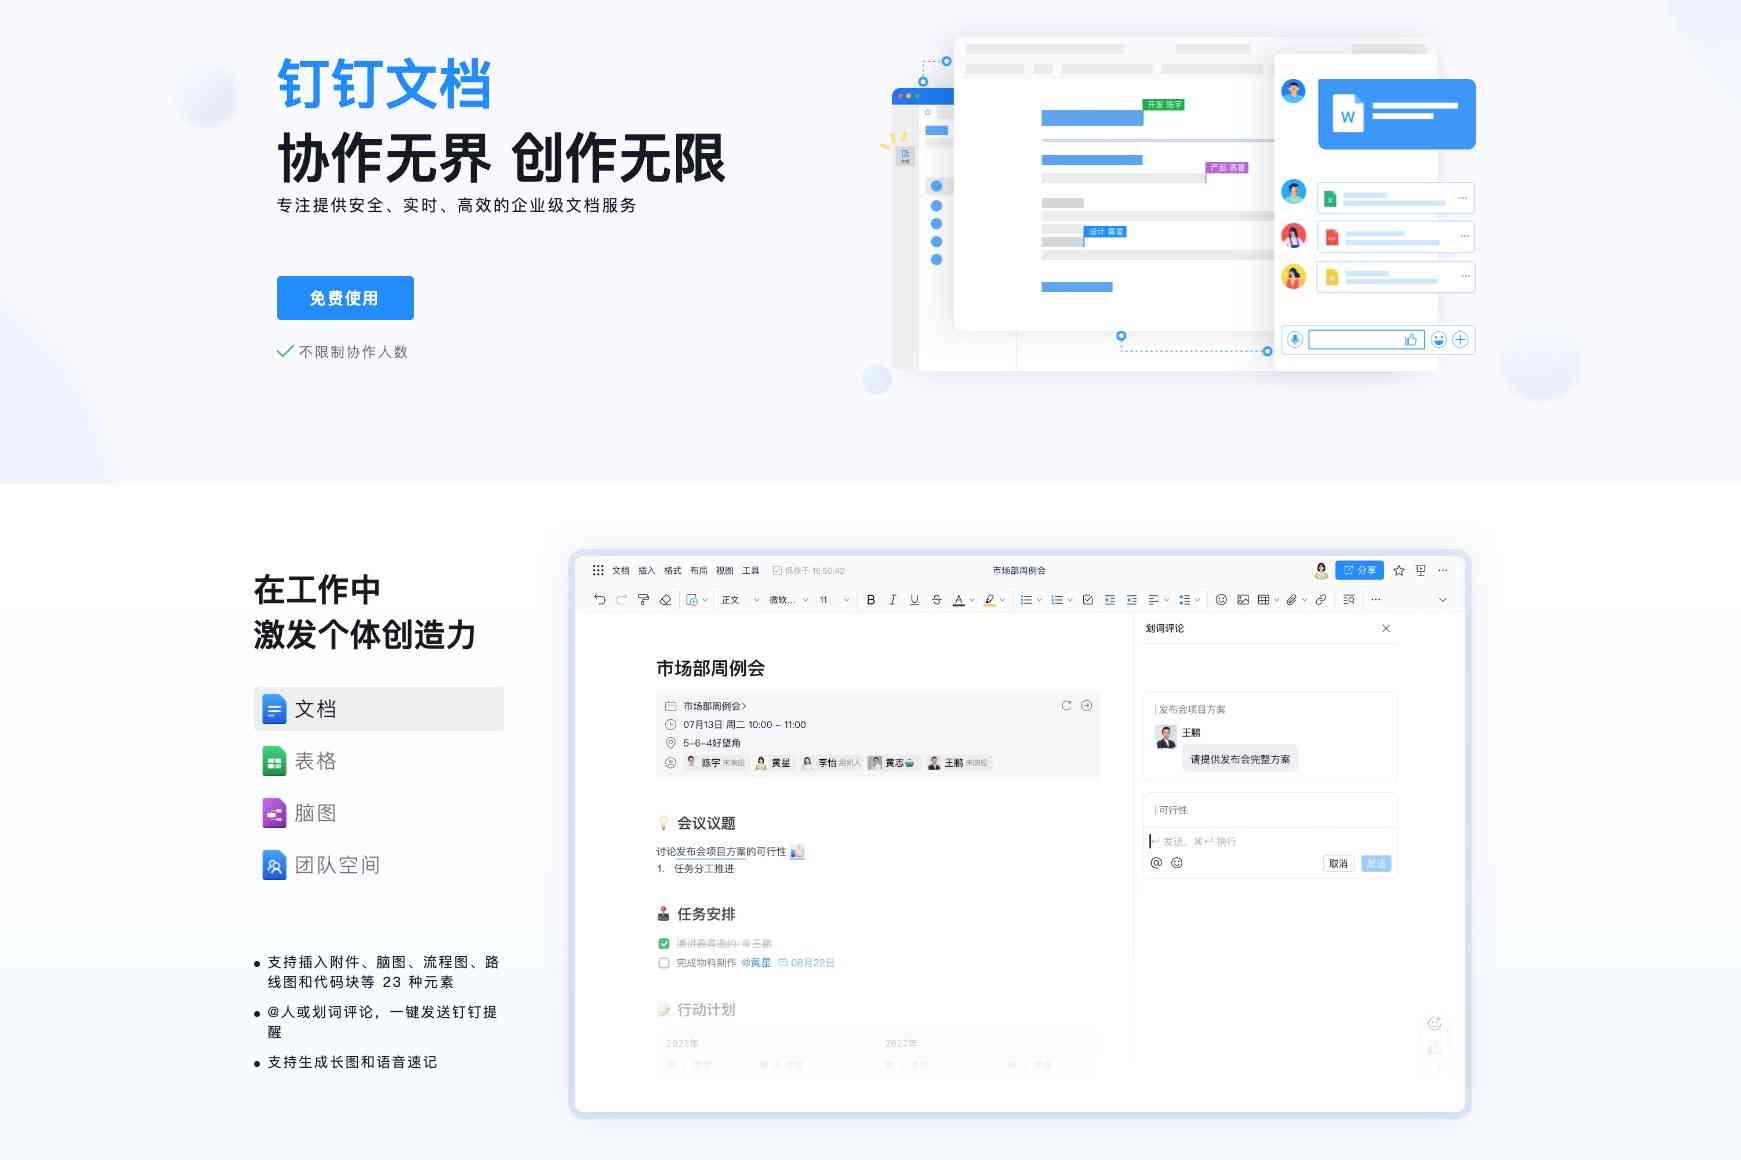This screenshot has width=1741, height=1160.
Task: Open toolbar more options ellipsis
Action: coord(1376,600)
